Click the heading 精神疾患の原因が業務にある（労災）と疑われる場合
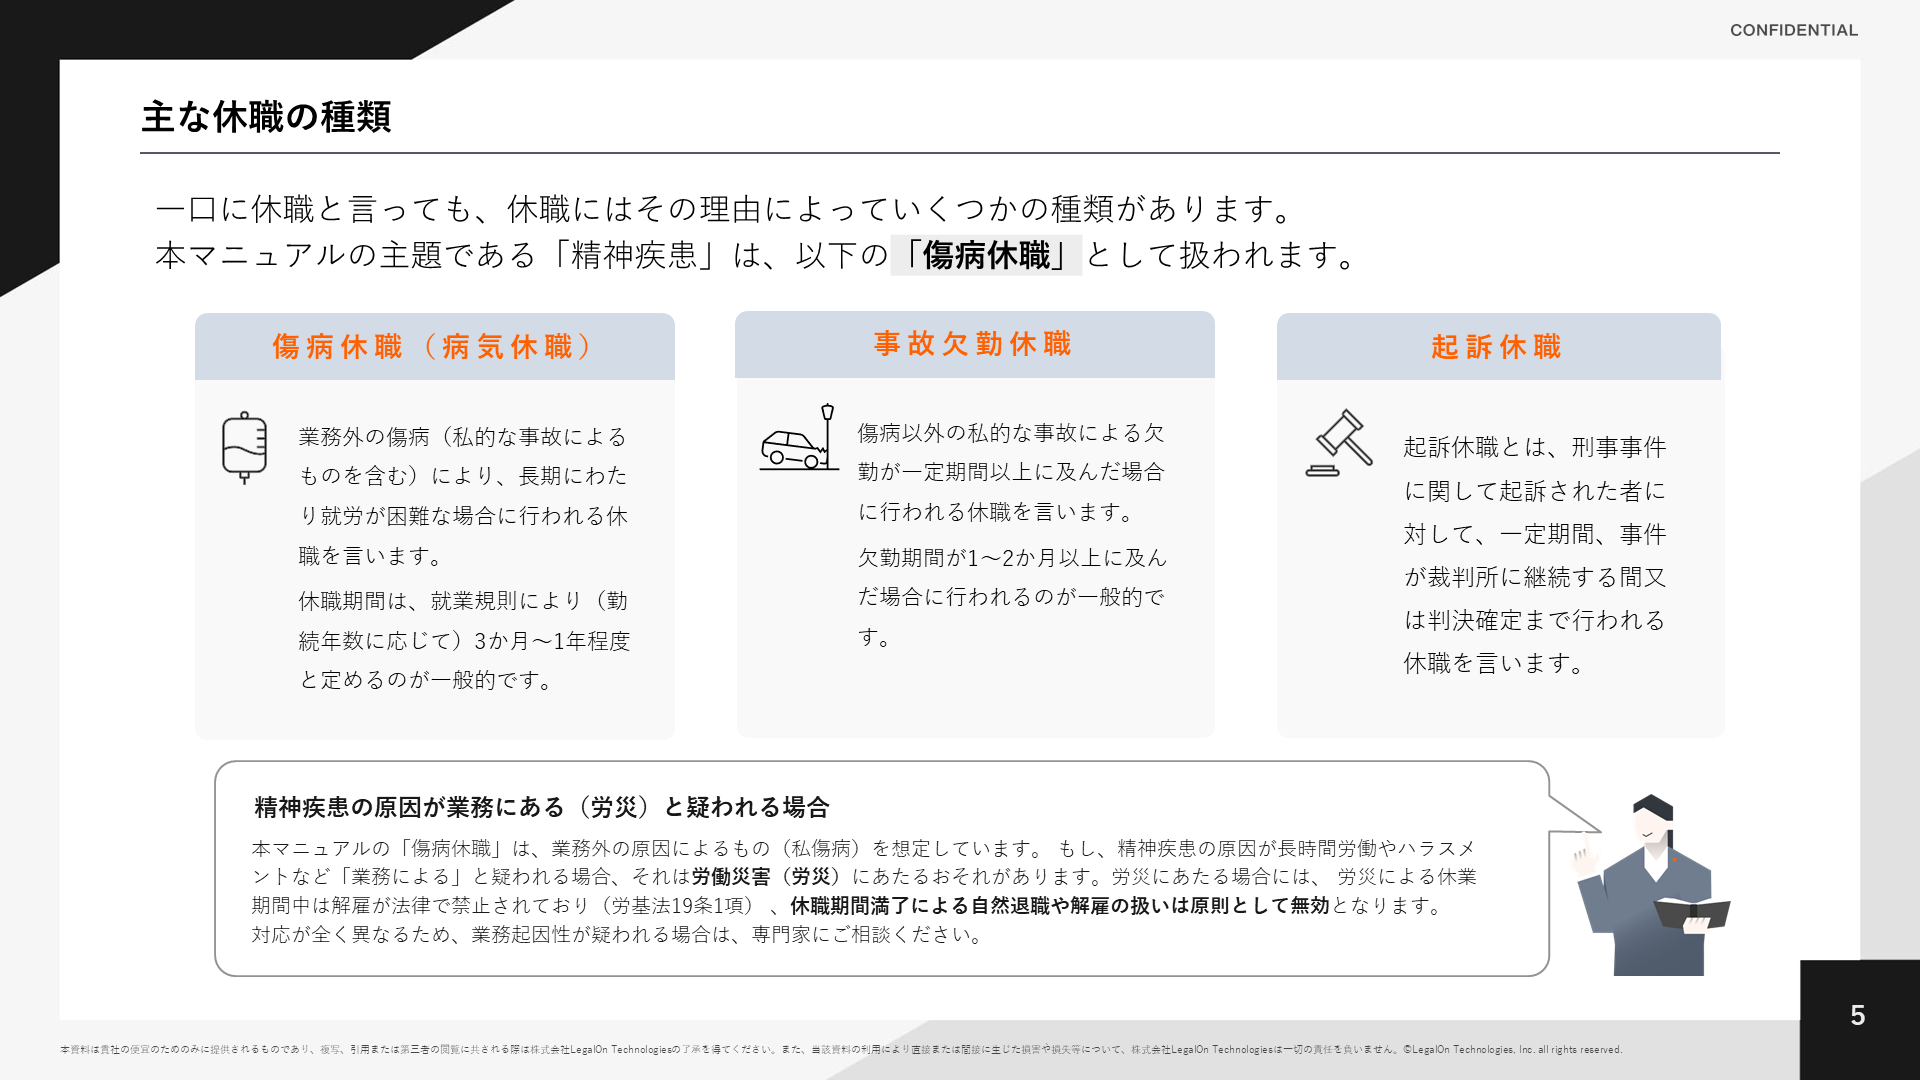This screenshot has height=1080, width=1920. coord(541,807)
